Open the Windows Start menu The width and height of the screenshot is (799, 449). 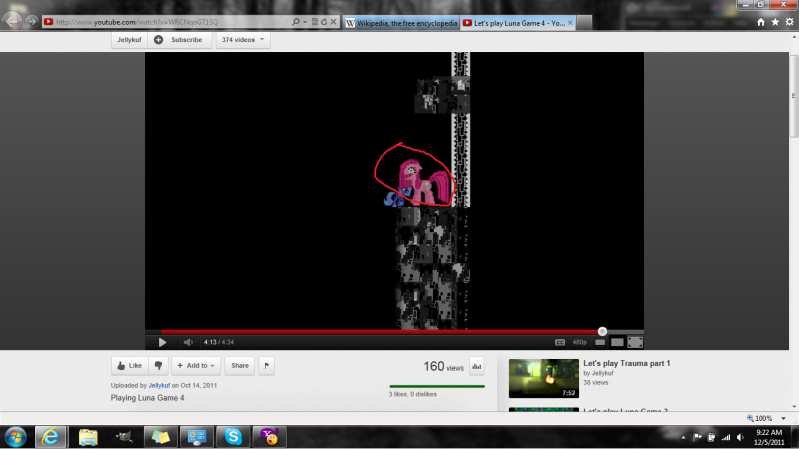coord(16,437)
